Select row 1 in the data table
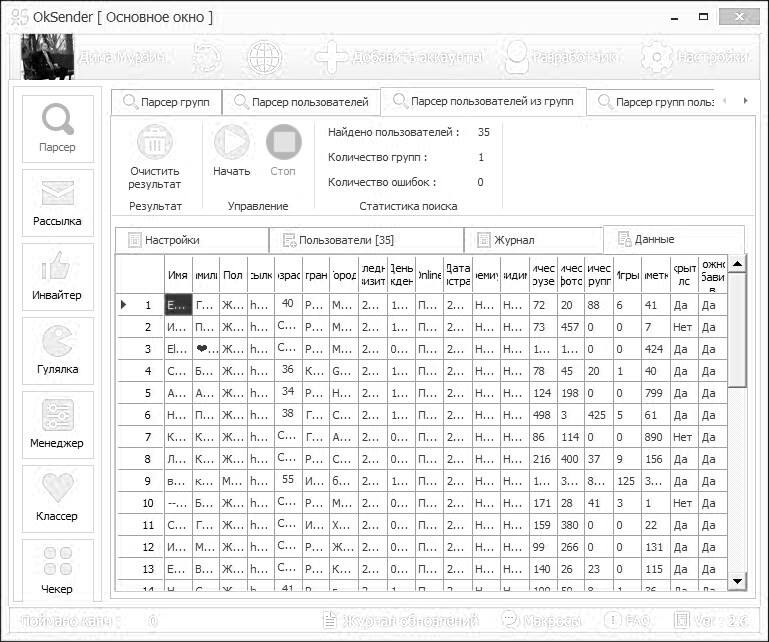This screenshot has width=769, height=642. point(148,305)
